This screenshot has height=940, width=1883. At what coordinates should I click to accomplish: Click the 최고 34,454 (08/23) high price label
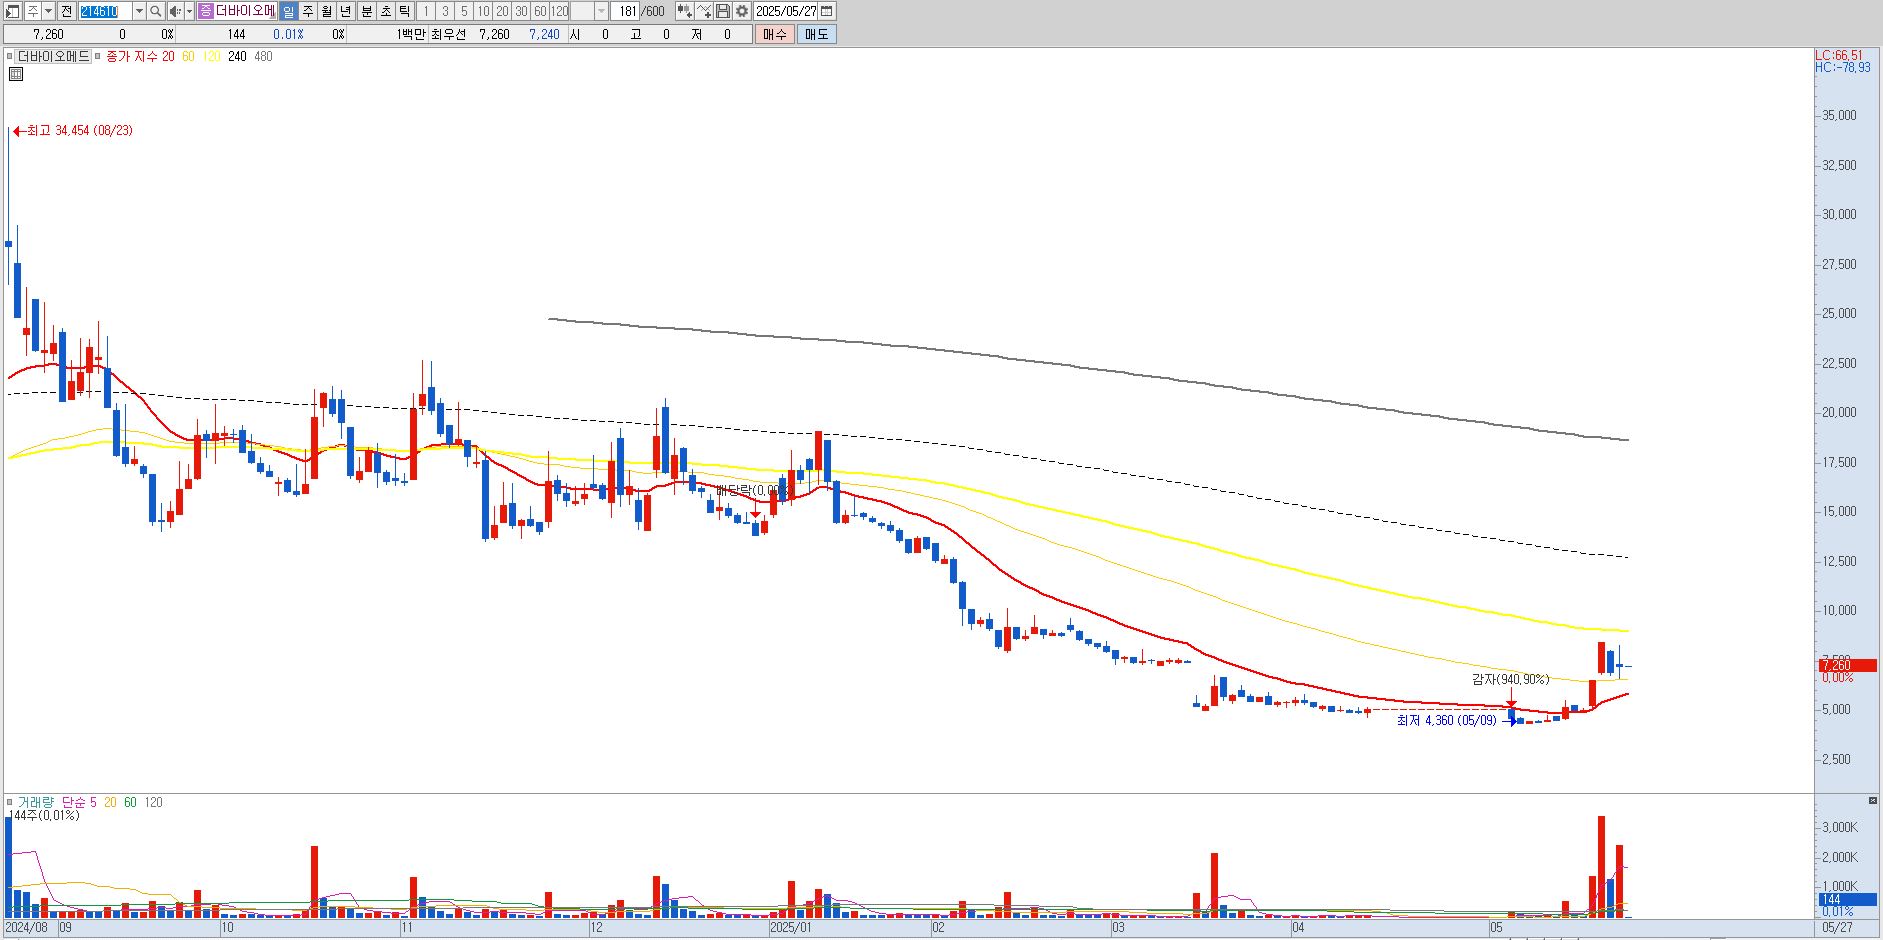coord(80,131)
